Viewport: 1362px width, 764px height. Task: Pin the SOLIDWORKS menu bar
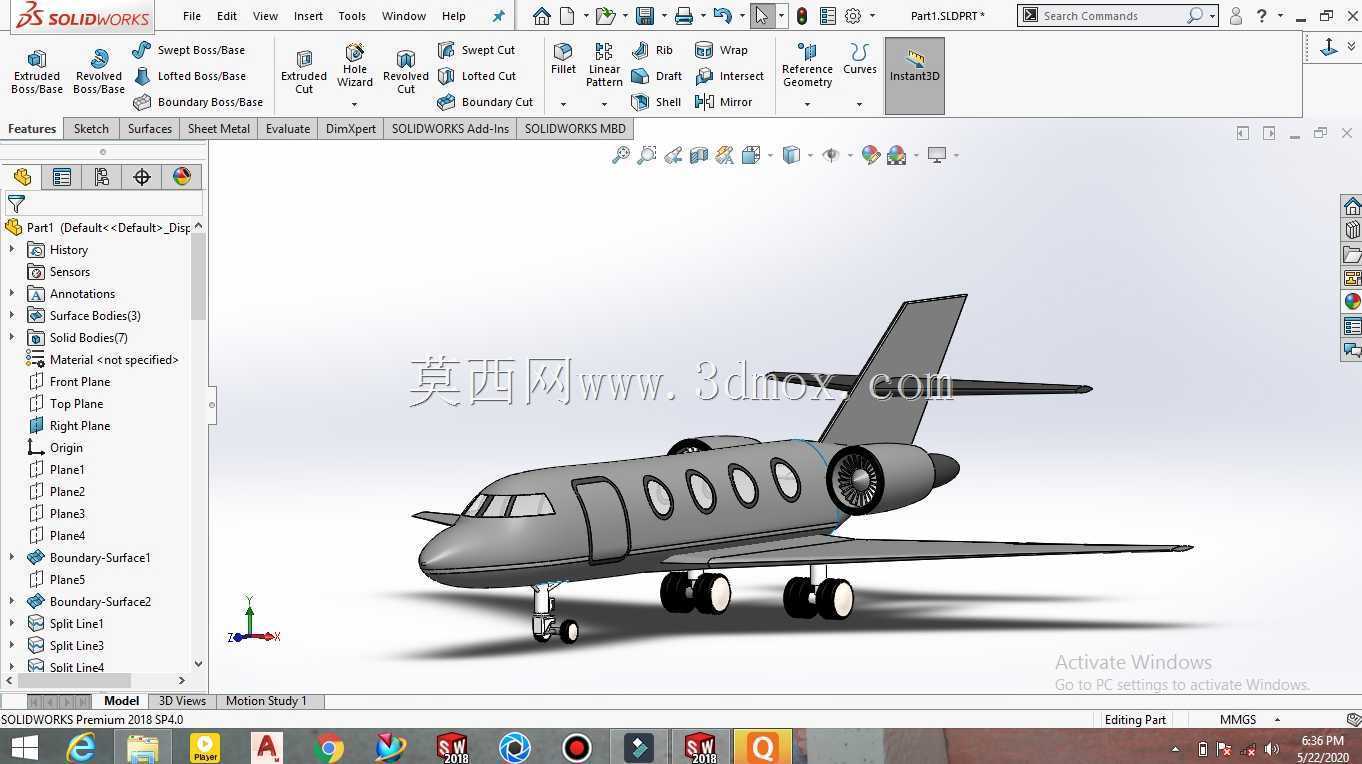pos(498,16)
